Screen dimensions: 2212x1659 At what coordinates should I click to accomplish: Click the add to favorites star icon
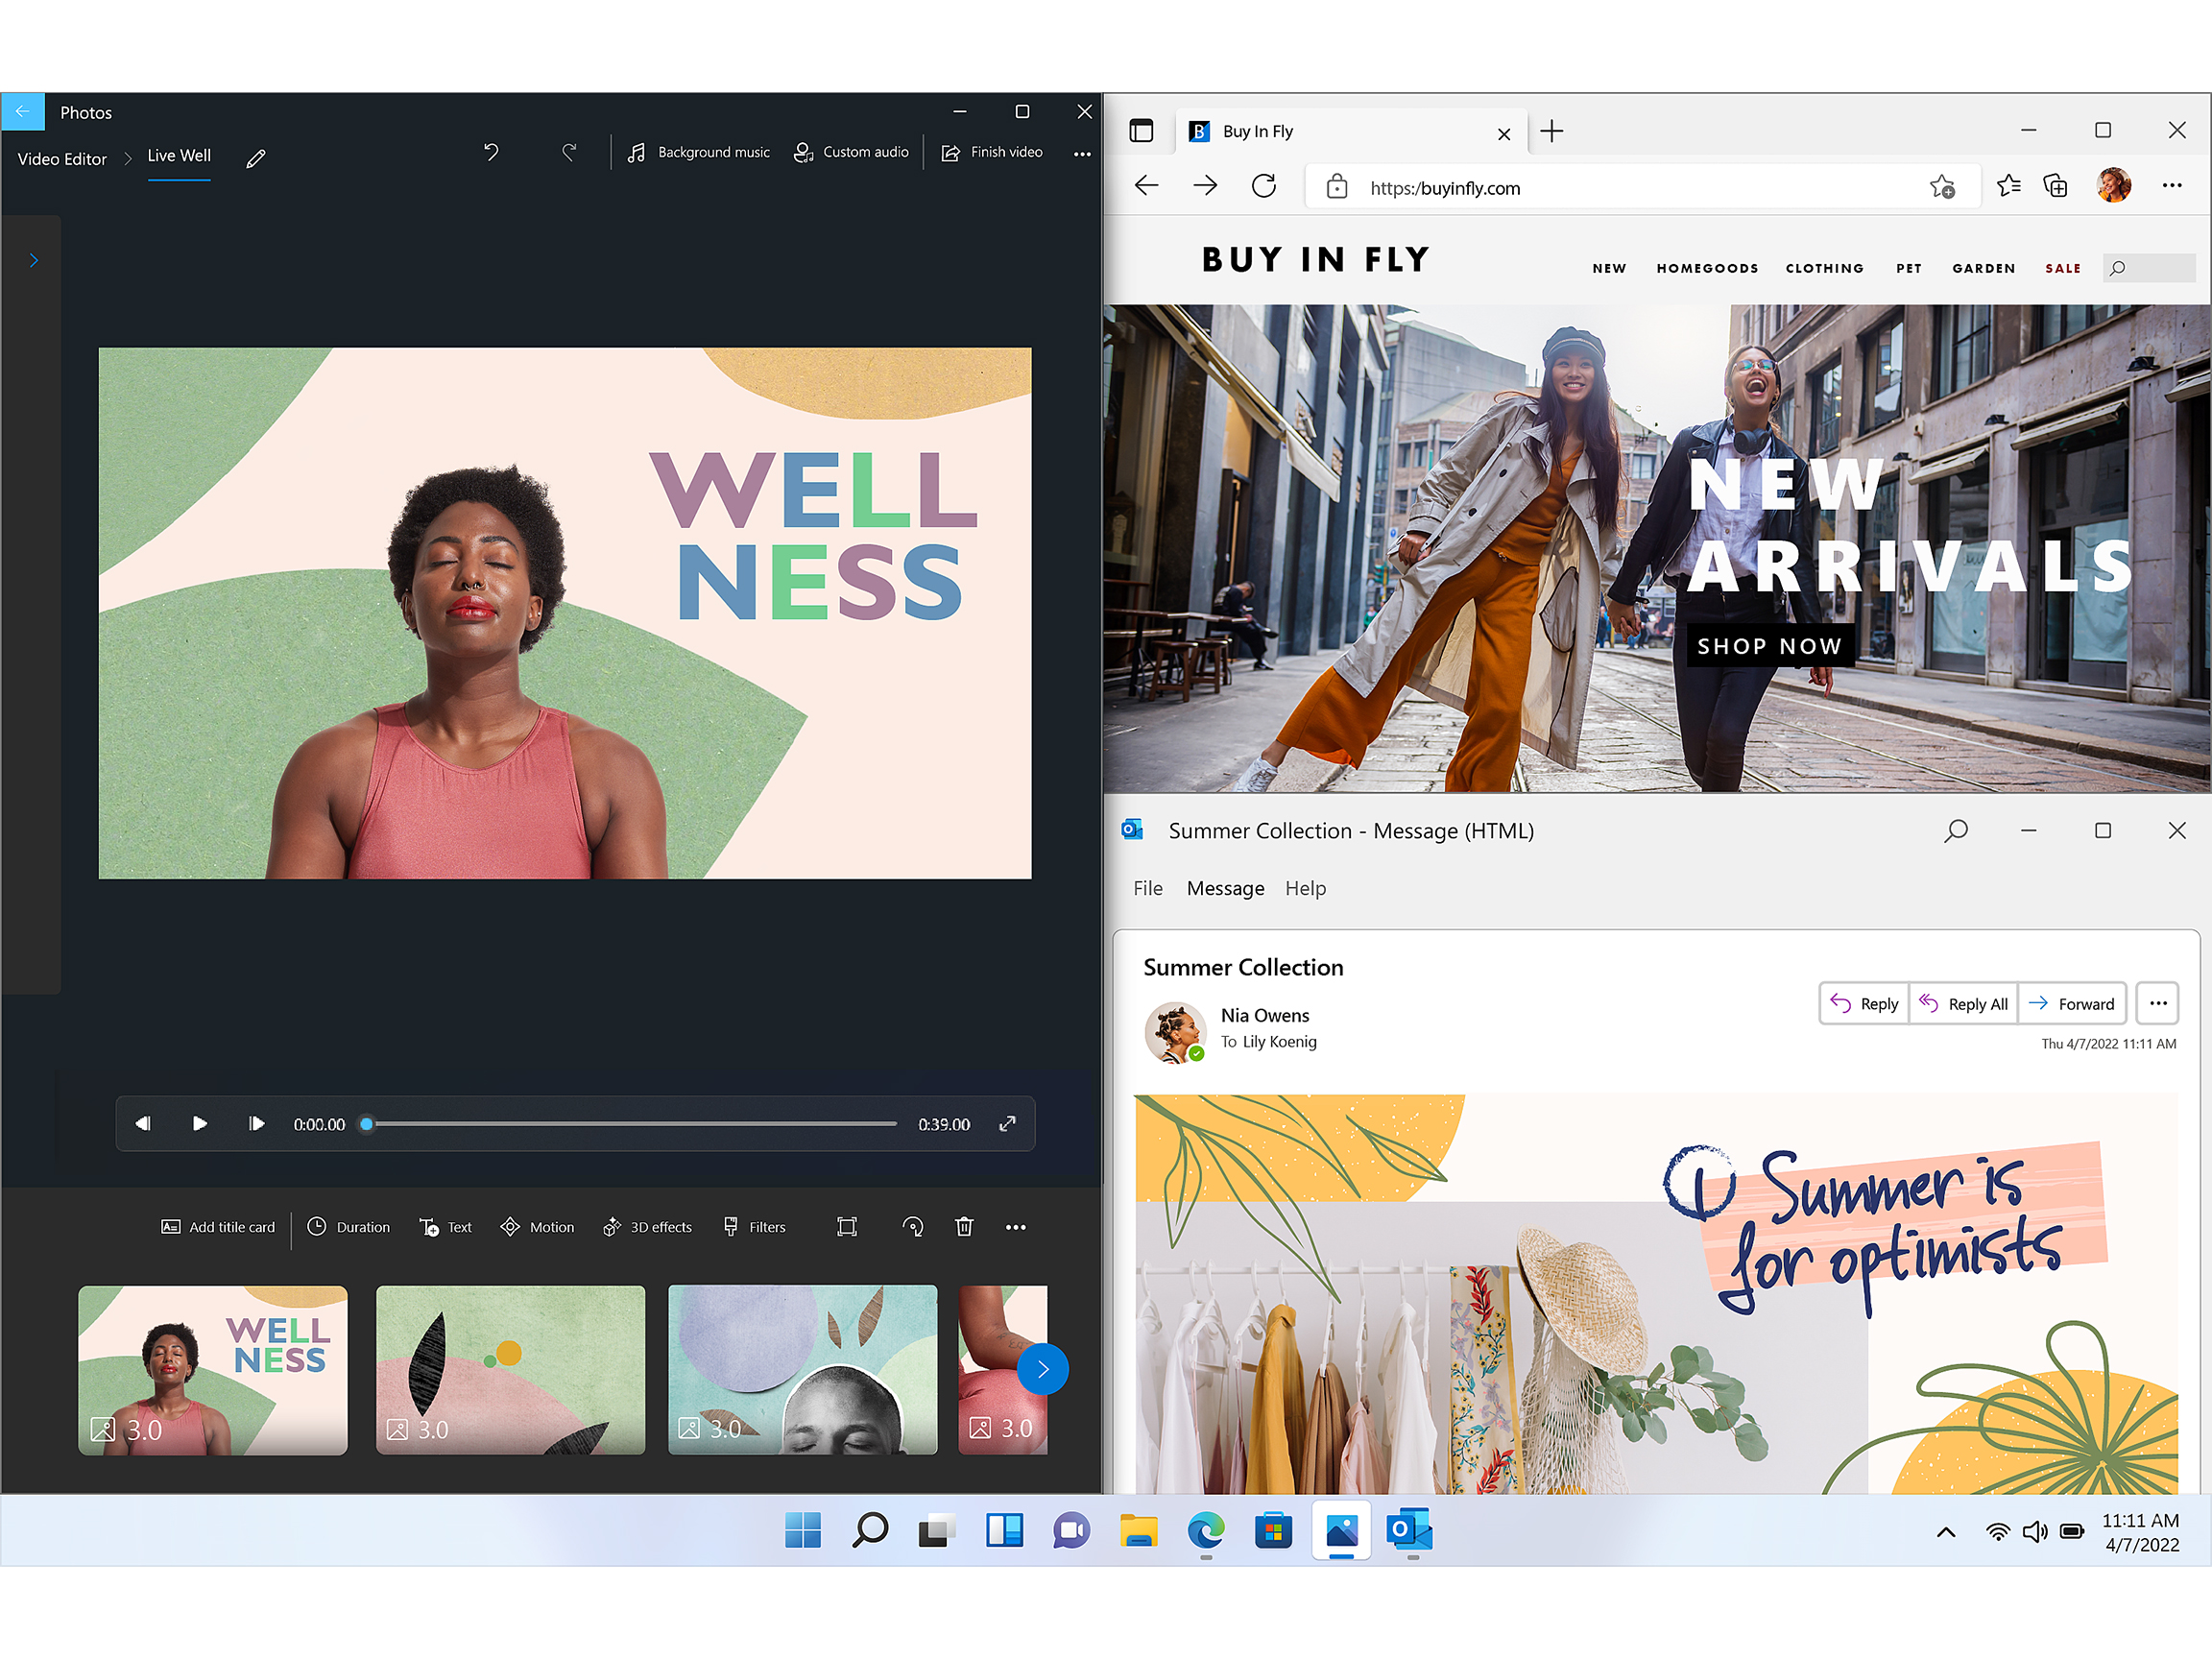[1941, 187]
